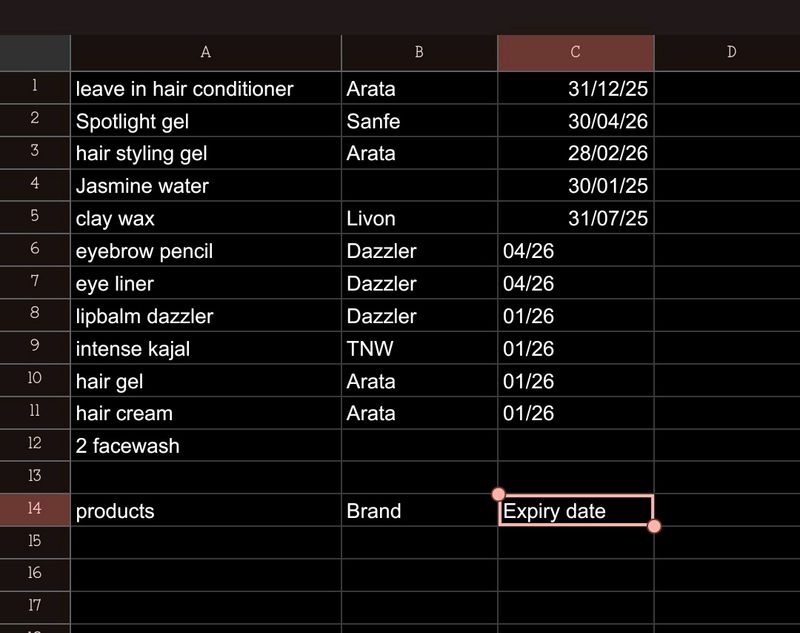Select highlighted column C header
Image resolution: width=800 pixels, height=633 pixels.
576,53
